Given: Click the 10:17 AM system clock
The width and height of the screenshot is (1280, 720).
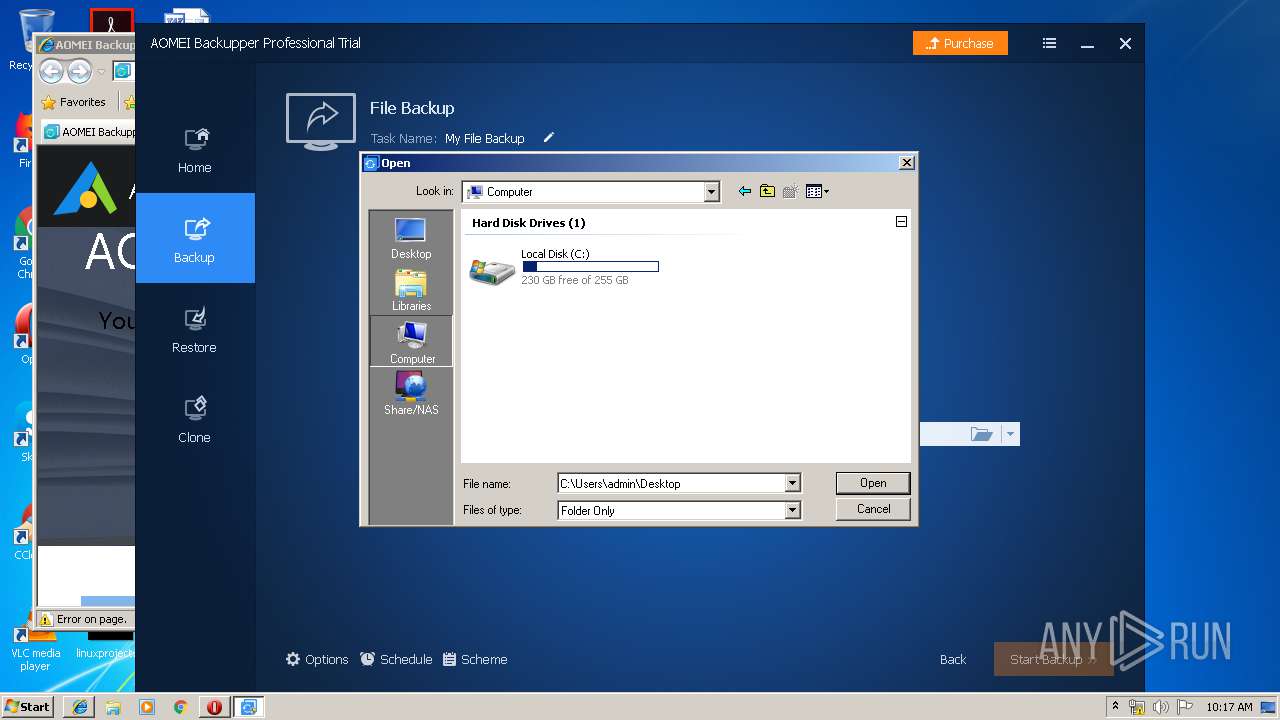Looking at the screenshot, I should [x=1229, y=707].
